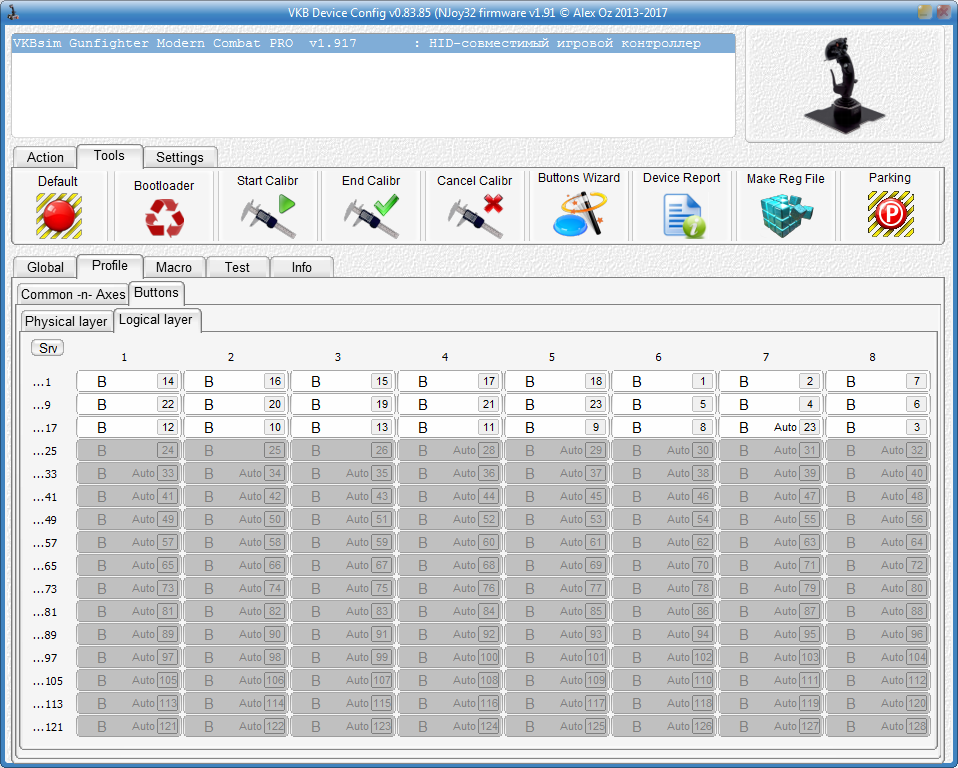Click logical button cell mapped to 4

point(770,404)
